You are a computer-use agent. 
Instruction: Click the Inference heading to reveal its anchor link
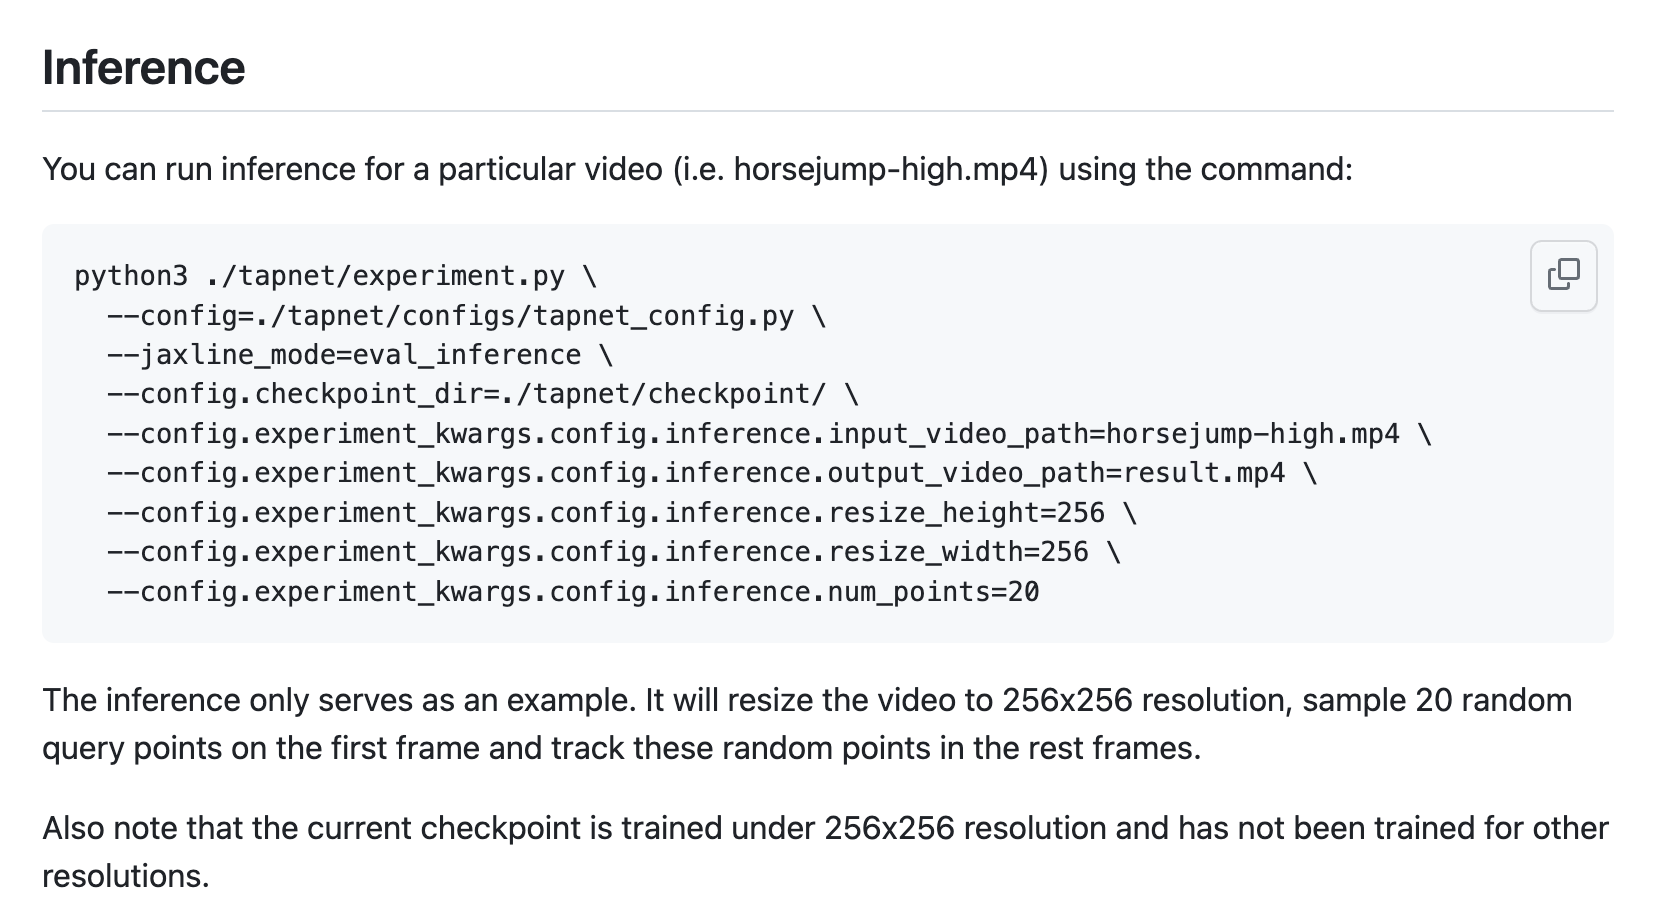[143, 68]
